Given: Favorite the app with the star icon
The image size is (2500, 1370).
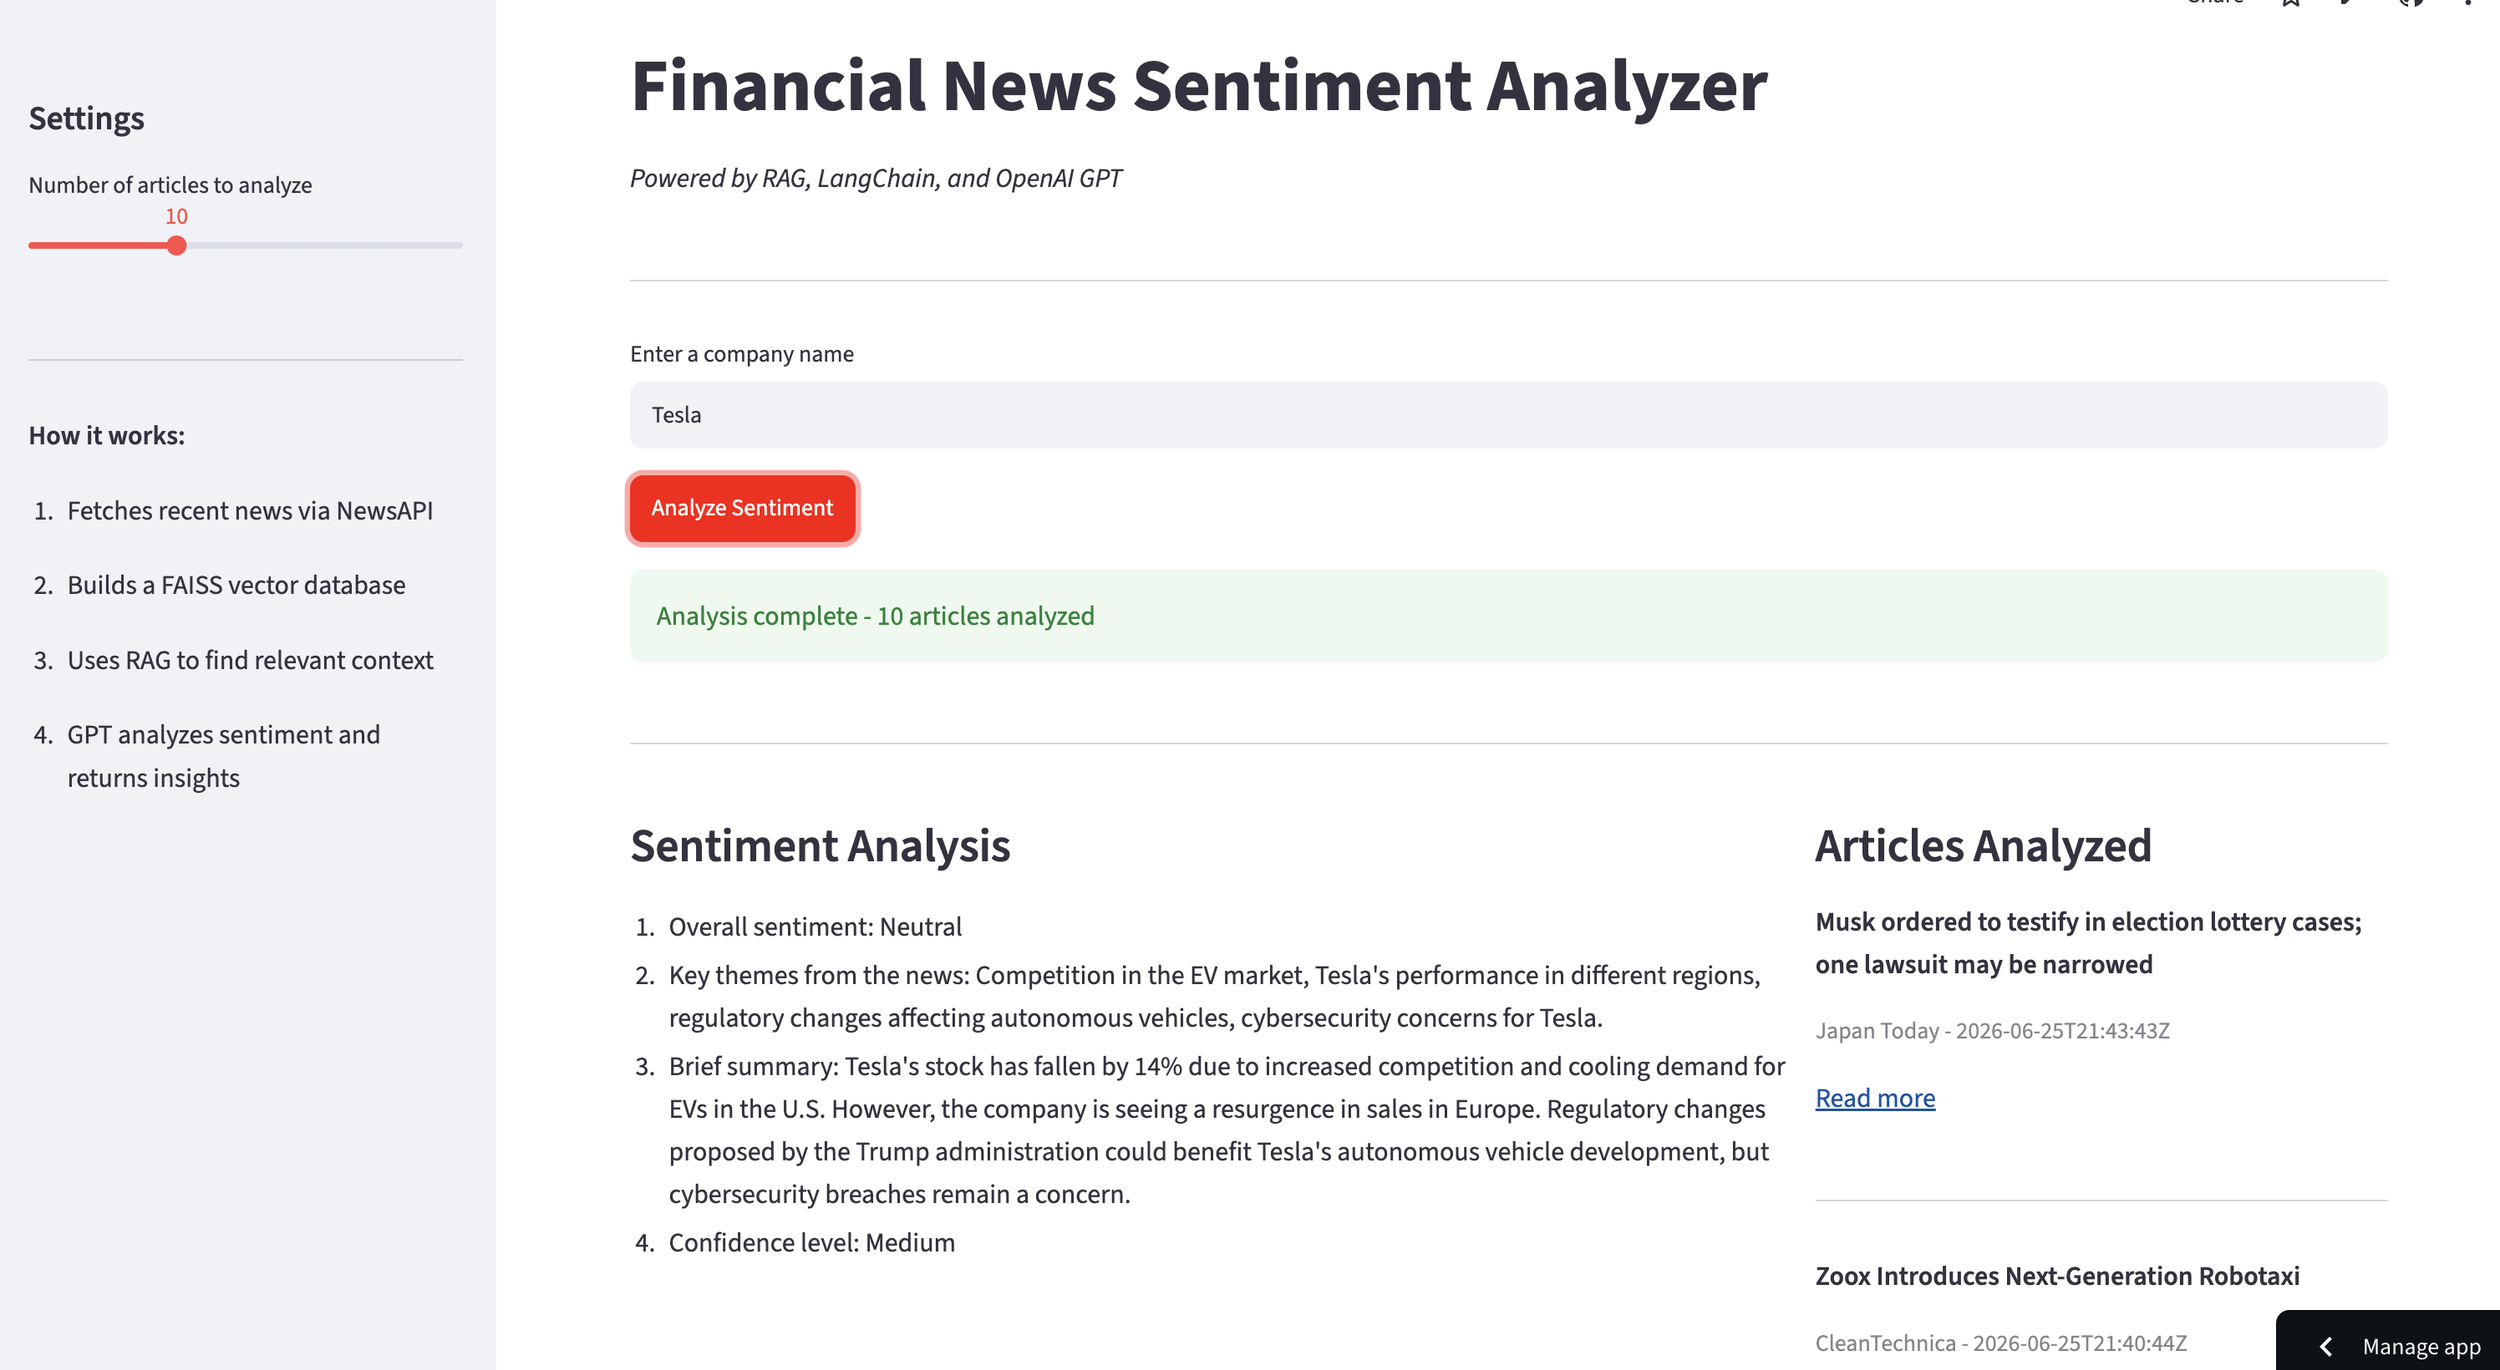Looking at the screenshot, I should (2291, 2).
